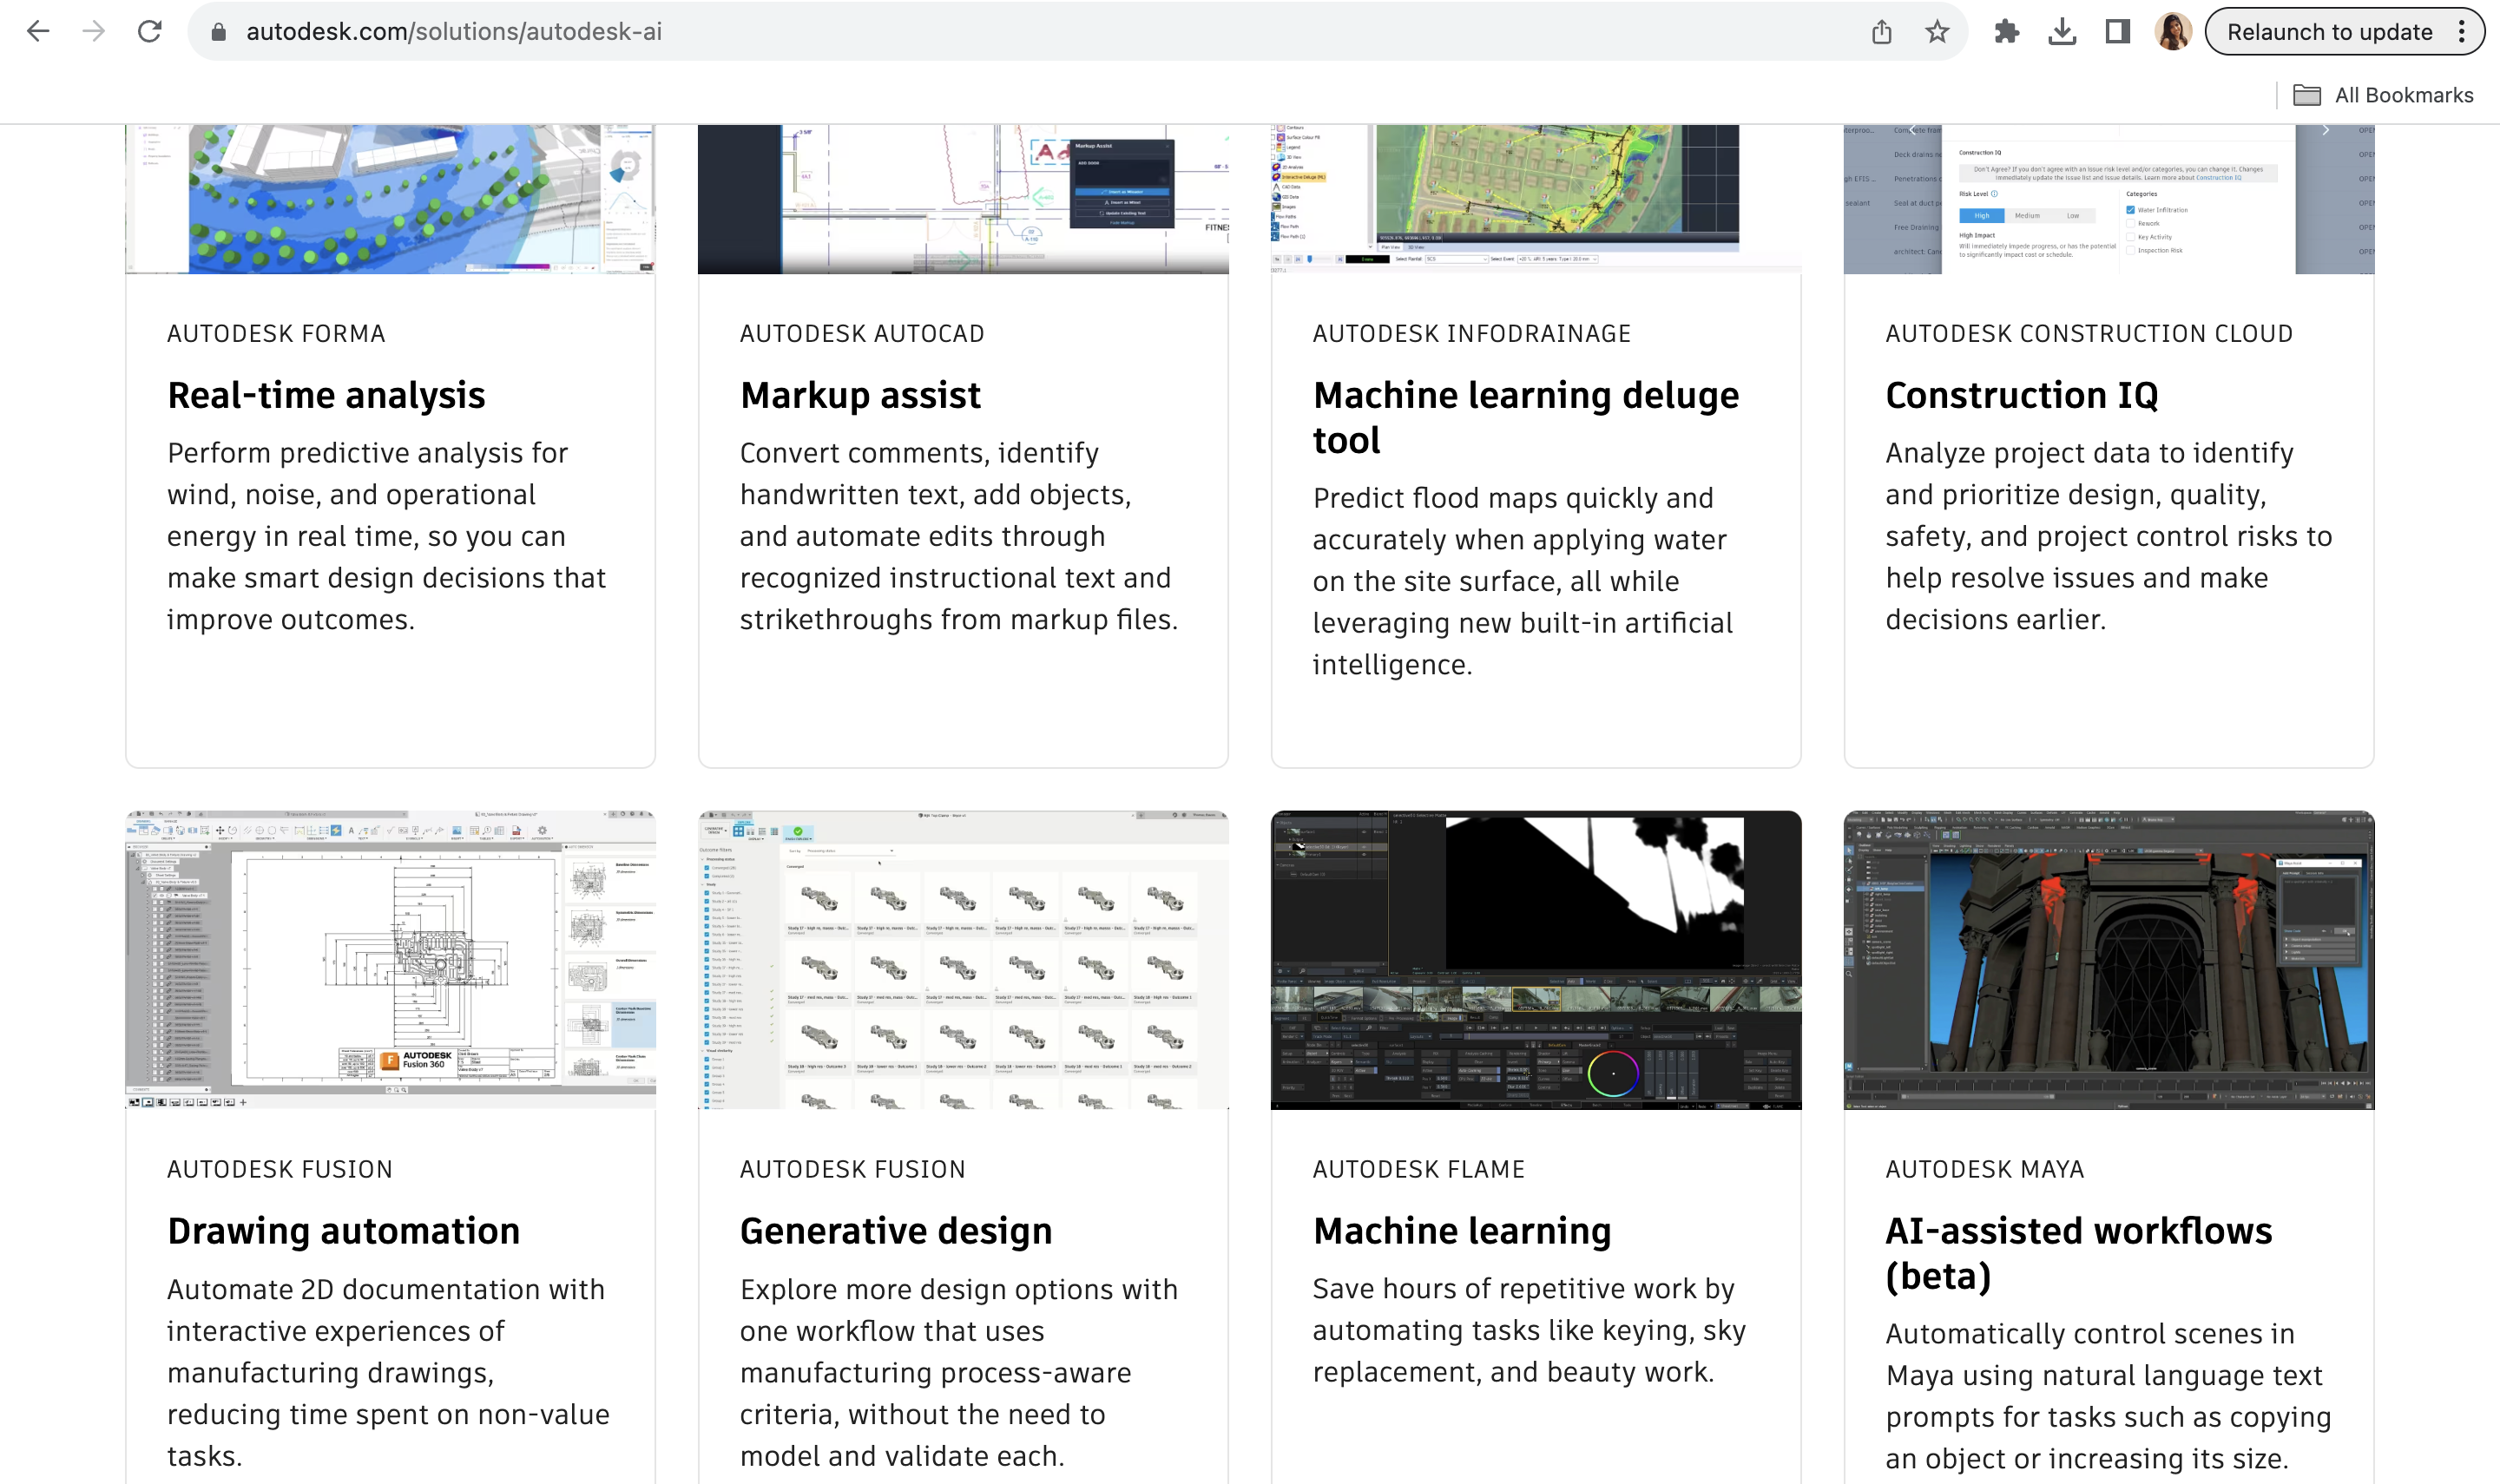Click the Markup assist description paragraph
The width and height of the screenshot is (2500, 1484).
tap(959, 536)
